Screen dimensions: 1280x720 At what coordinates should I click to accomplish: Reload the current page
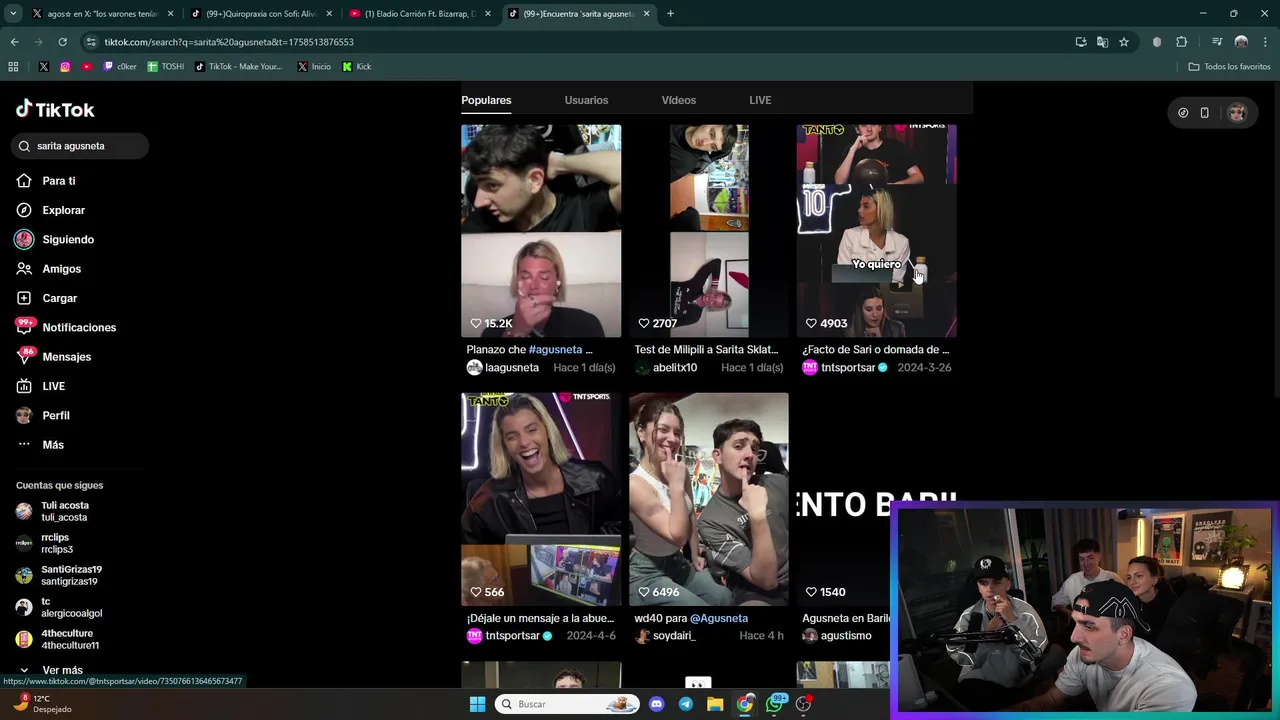(x=62, y=42)
